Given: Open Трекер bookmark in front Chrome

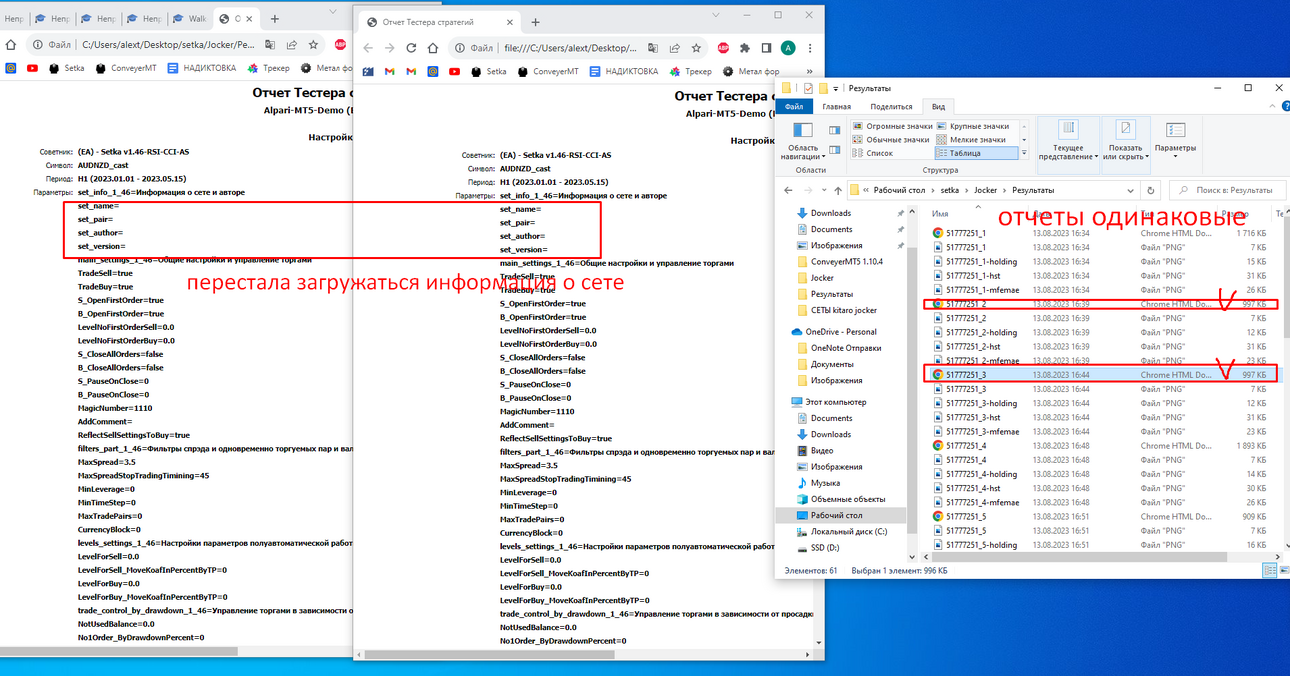Looking at the screenshot, I should (691, 71).
